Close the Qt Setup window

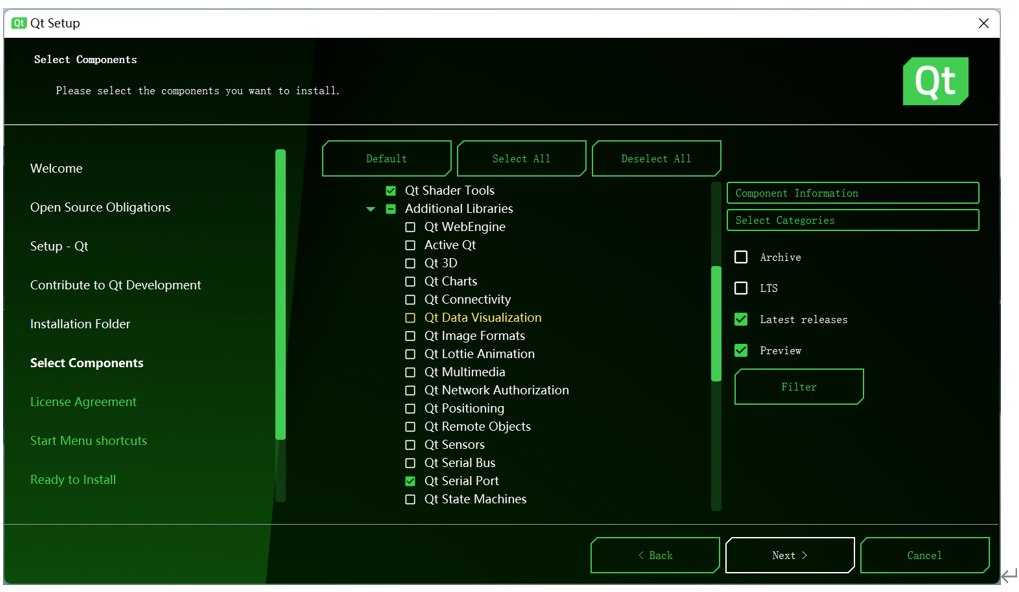[x=983, y=23]
